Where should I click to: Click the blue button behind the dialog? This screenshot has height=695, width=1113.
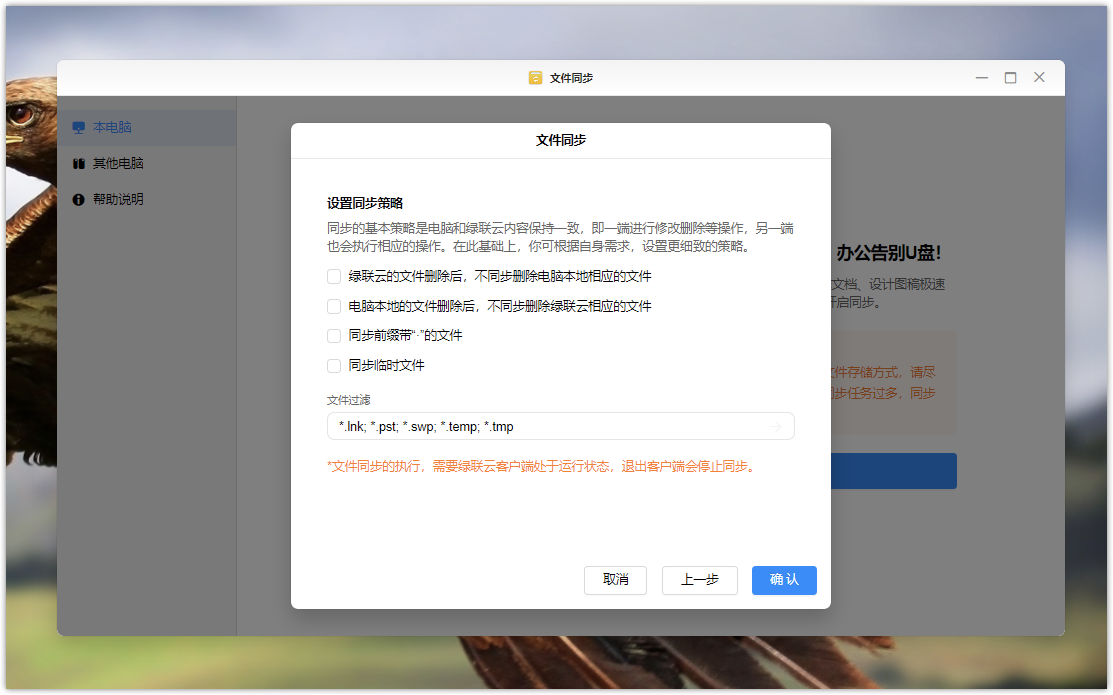[893, 471]
